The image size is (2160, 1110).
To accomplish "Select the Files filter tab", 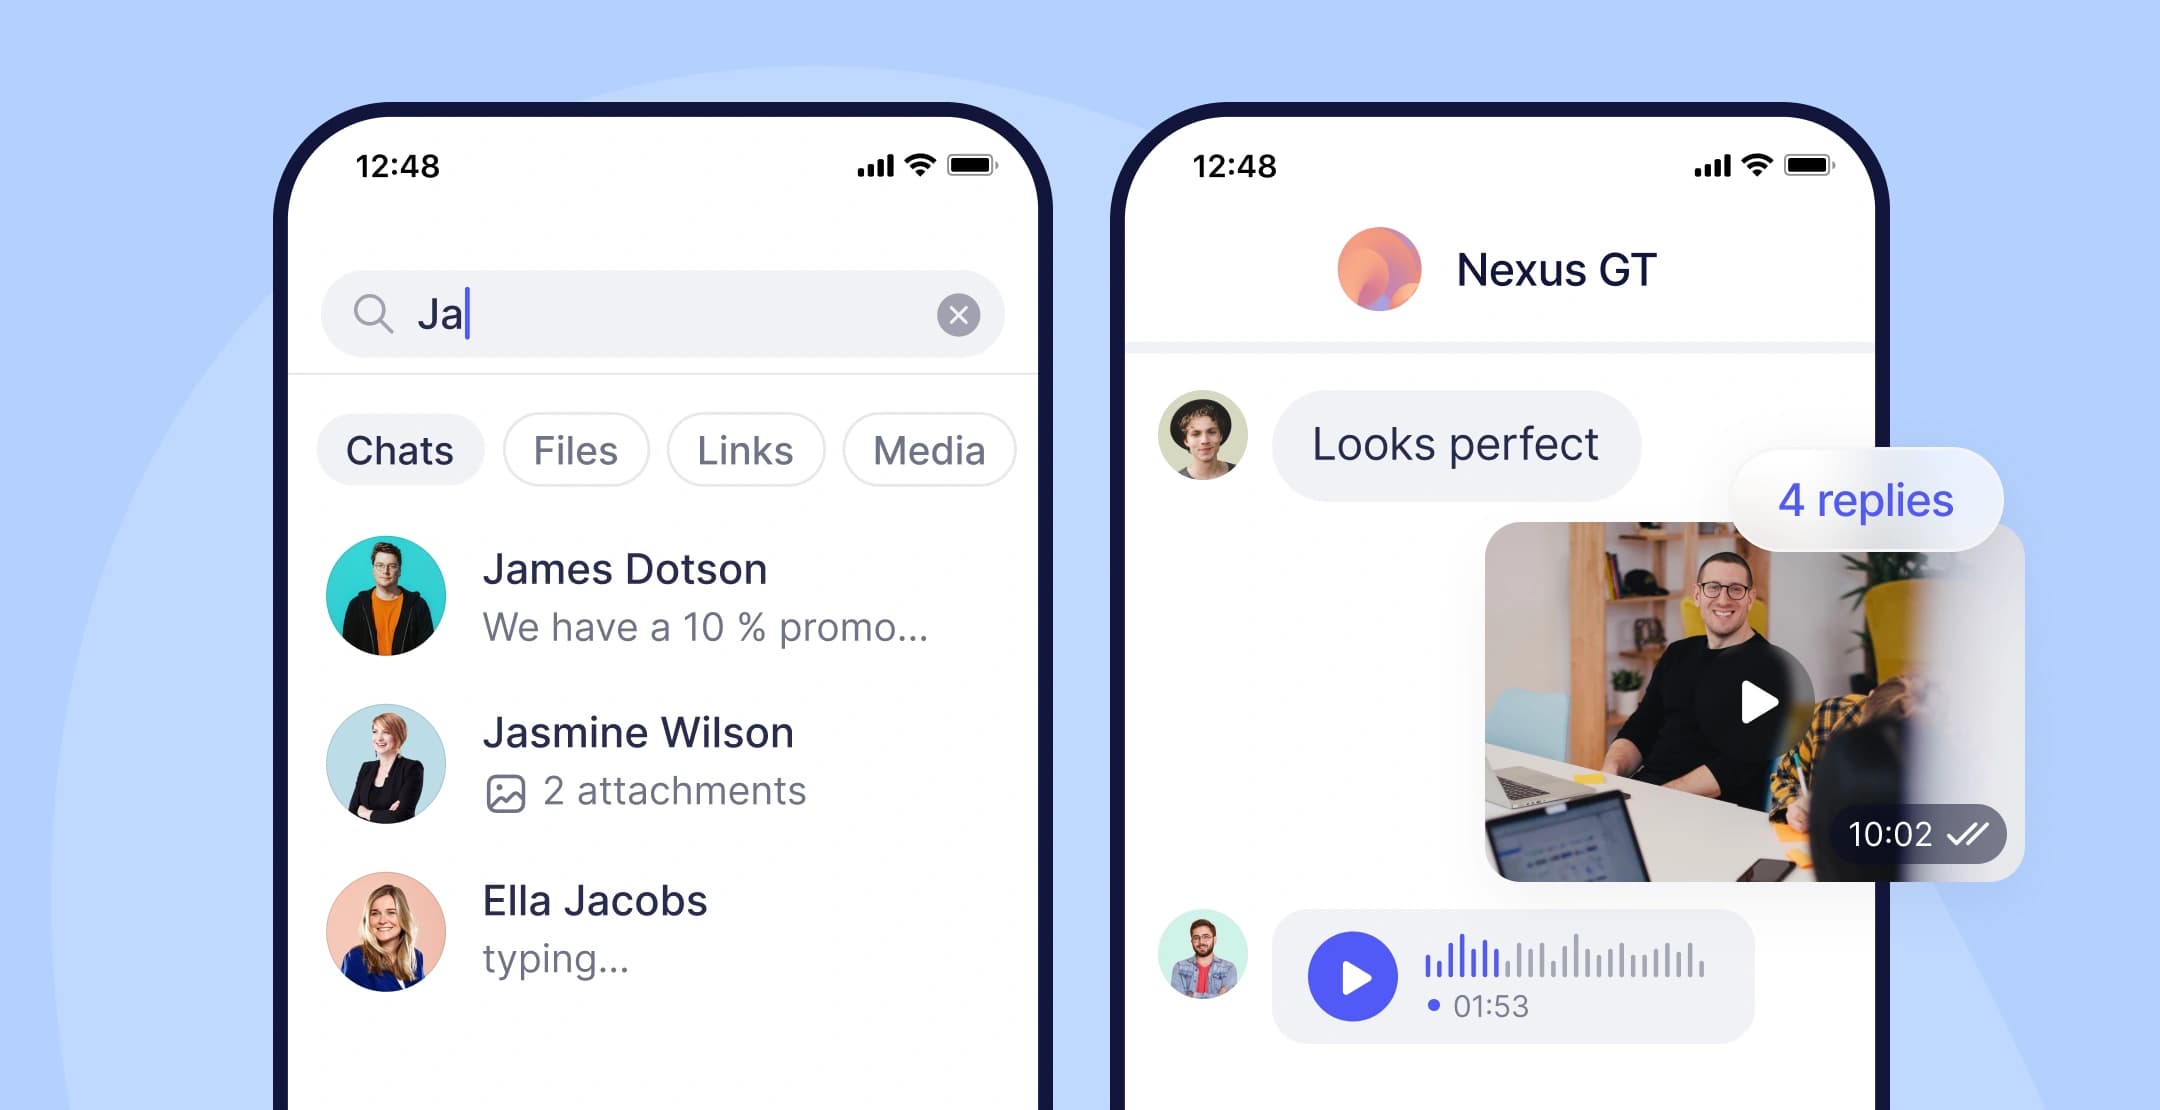I will [576, 450].
